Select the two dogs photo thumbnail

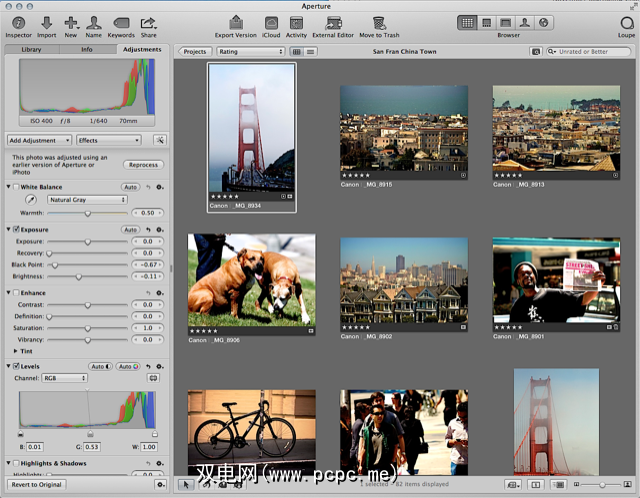[251, 279]
